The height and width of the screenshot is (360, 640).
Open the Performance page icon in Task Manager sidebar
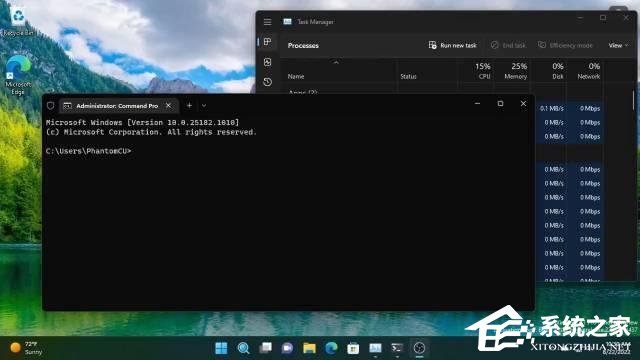point(267,62)
